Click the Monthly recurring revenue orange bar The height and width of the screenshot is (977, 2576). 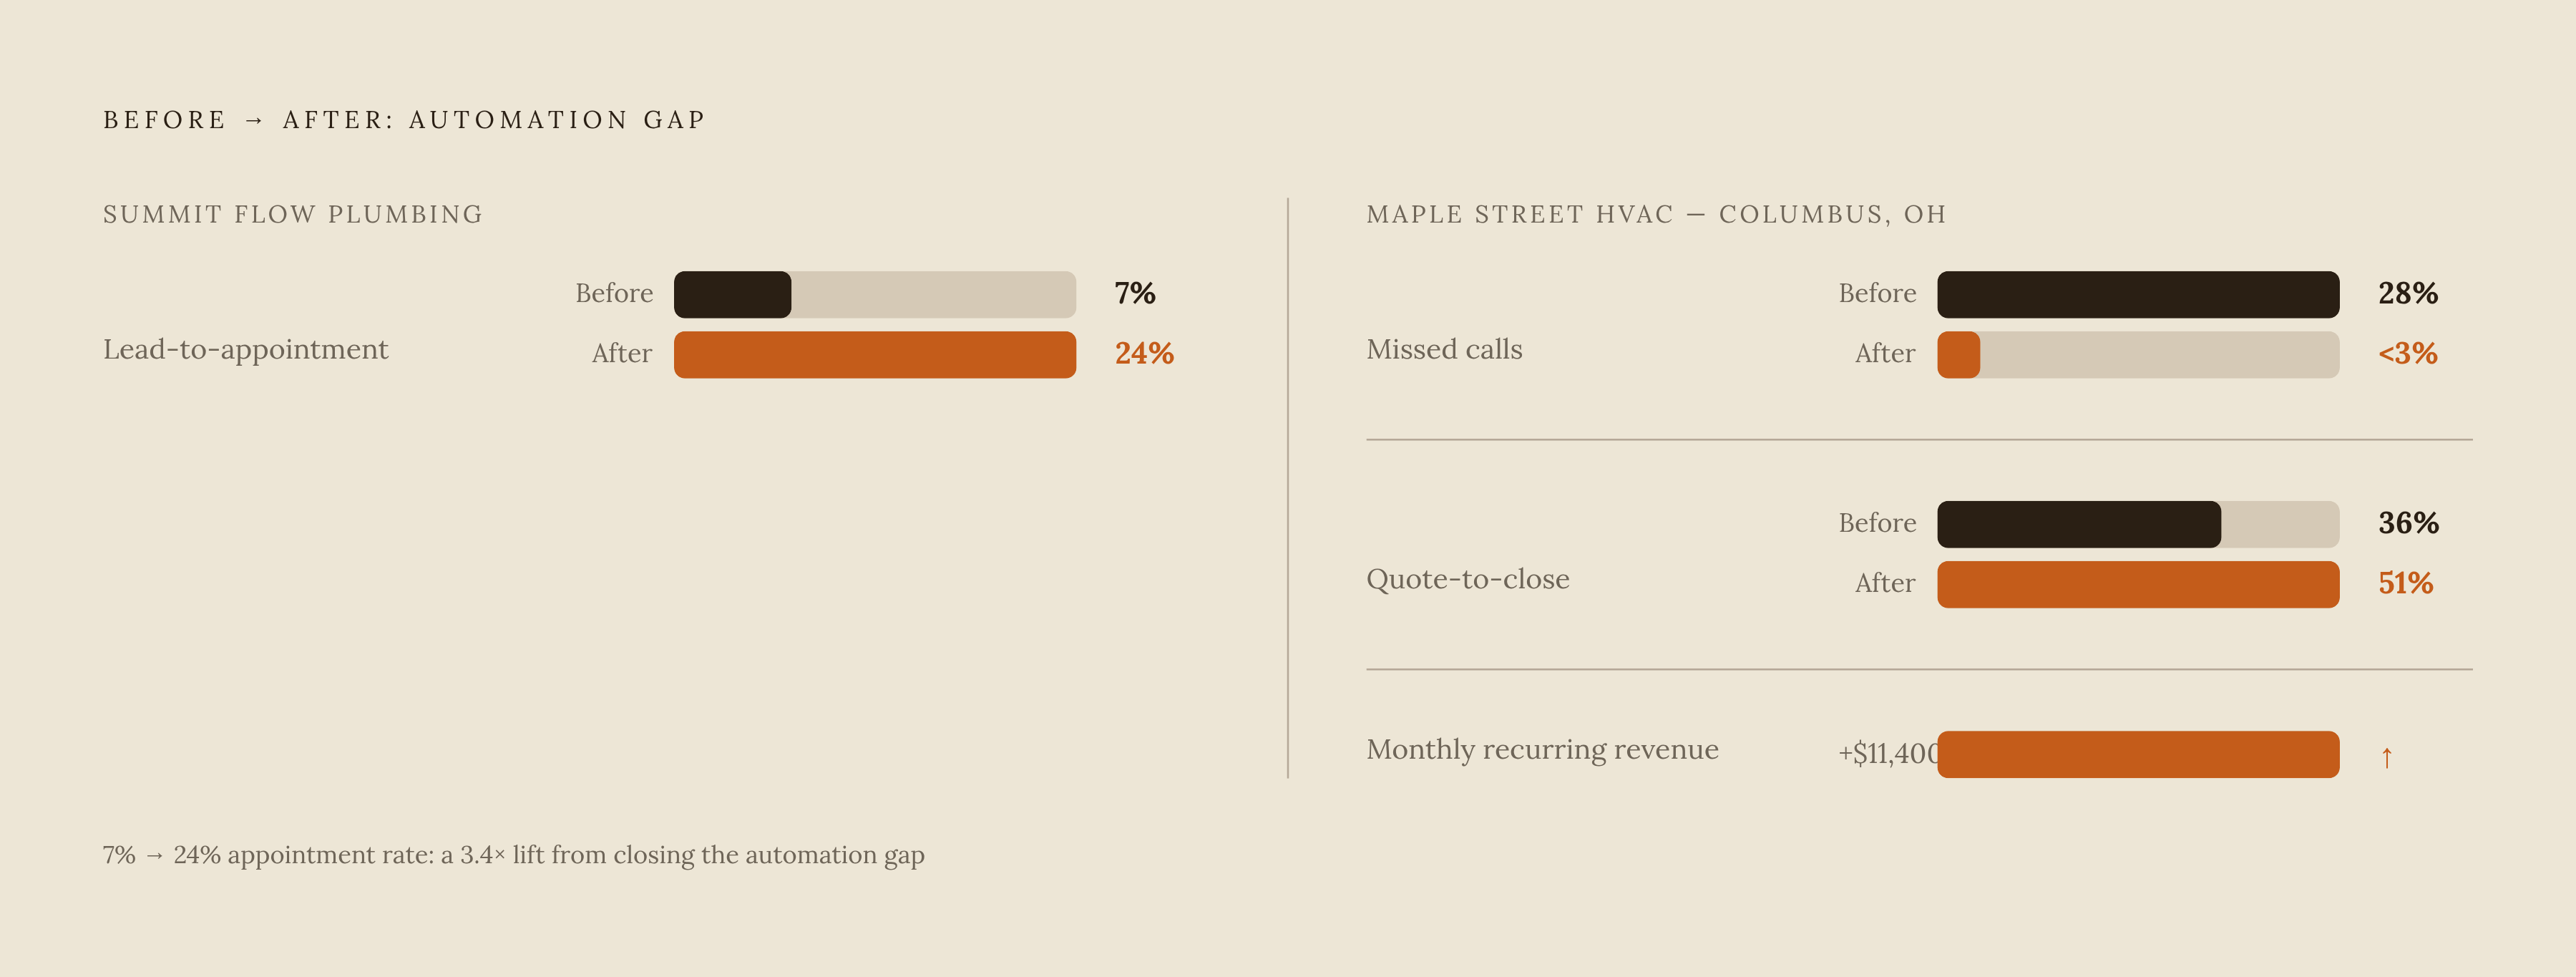coord(2138,754)
